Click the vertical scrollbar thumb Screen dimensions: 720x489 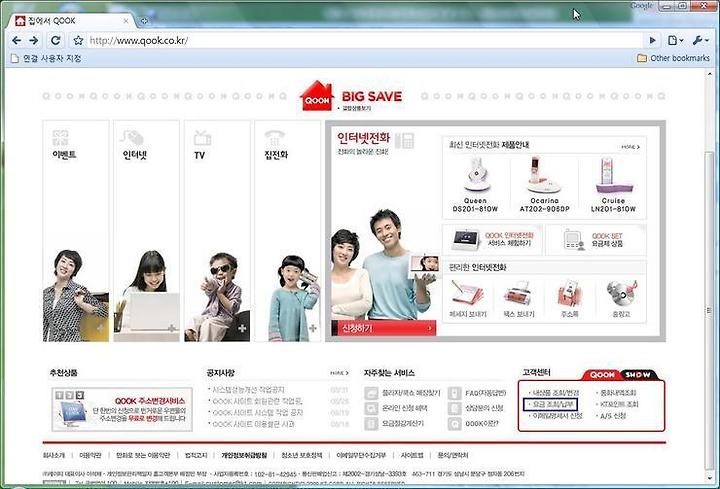(x=709, y=310)
